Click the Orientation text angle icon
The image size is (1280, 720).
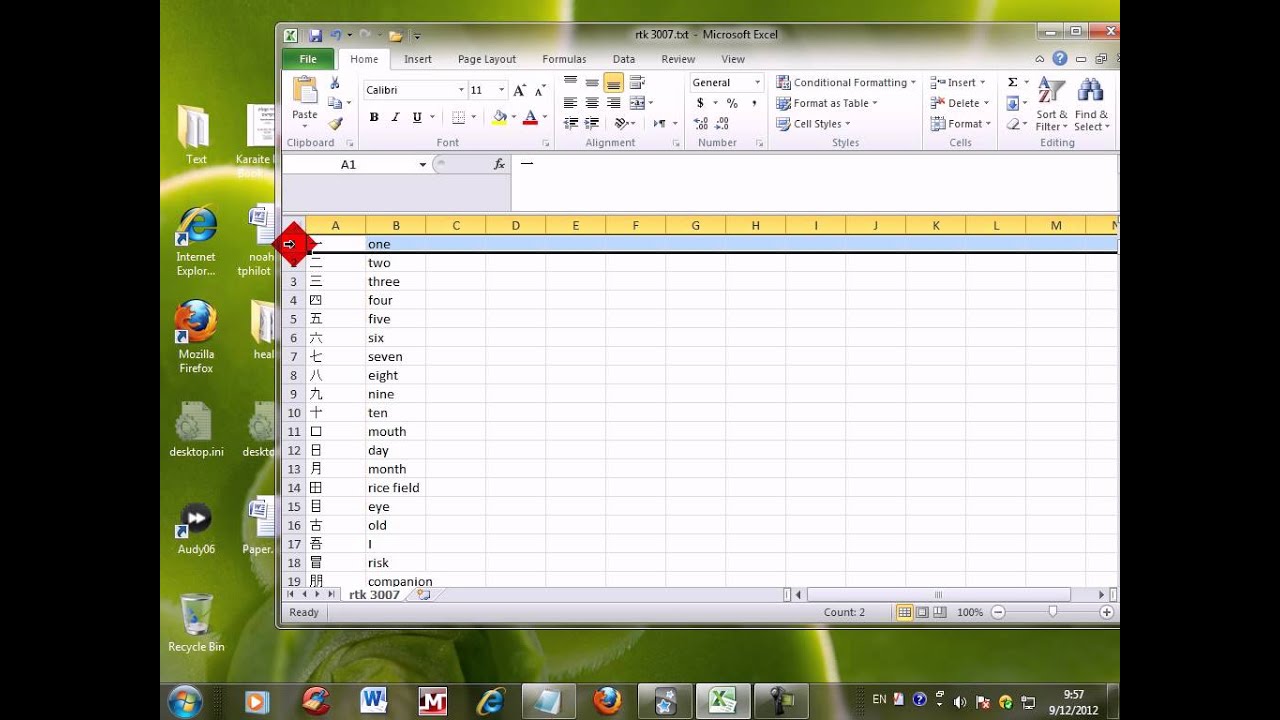click(621, 124)
